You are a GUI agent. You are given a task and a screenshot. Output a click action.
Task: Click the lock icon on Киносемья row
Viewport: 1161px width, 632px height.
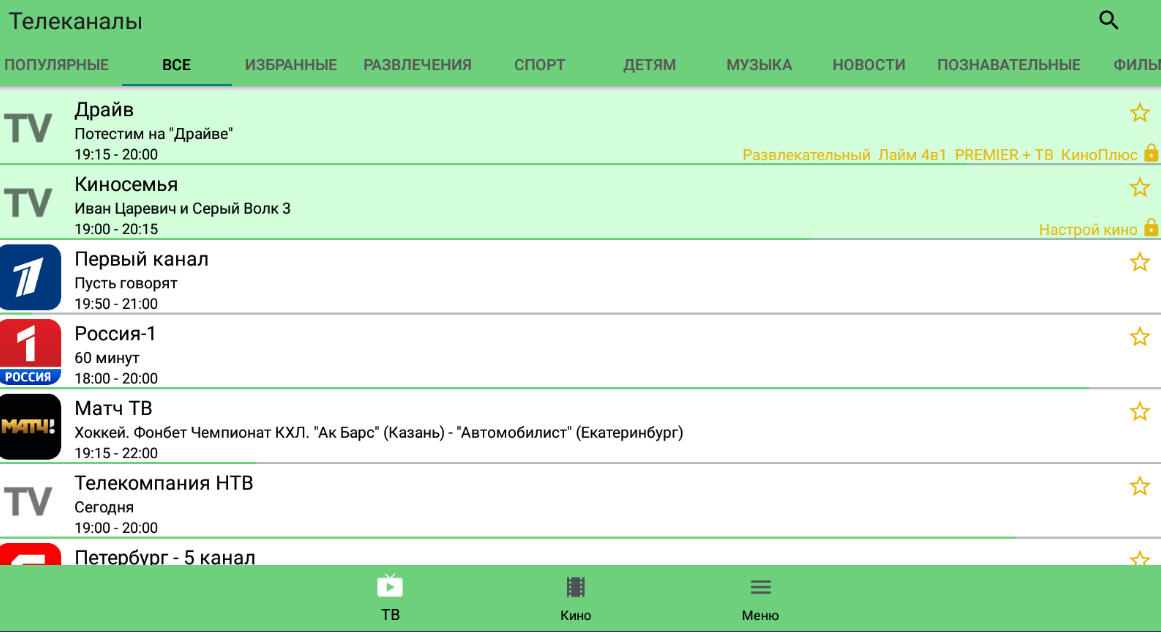click(1151, 228)
